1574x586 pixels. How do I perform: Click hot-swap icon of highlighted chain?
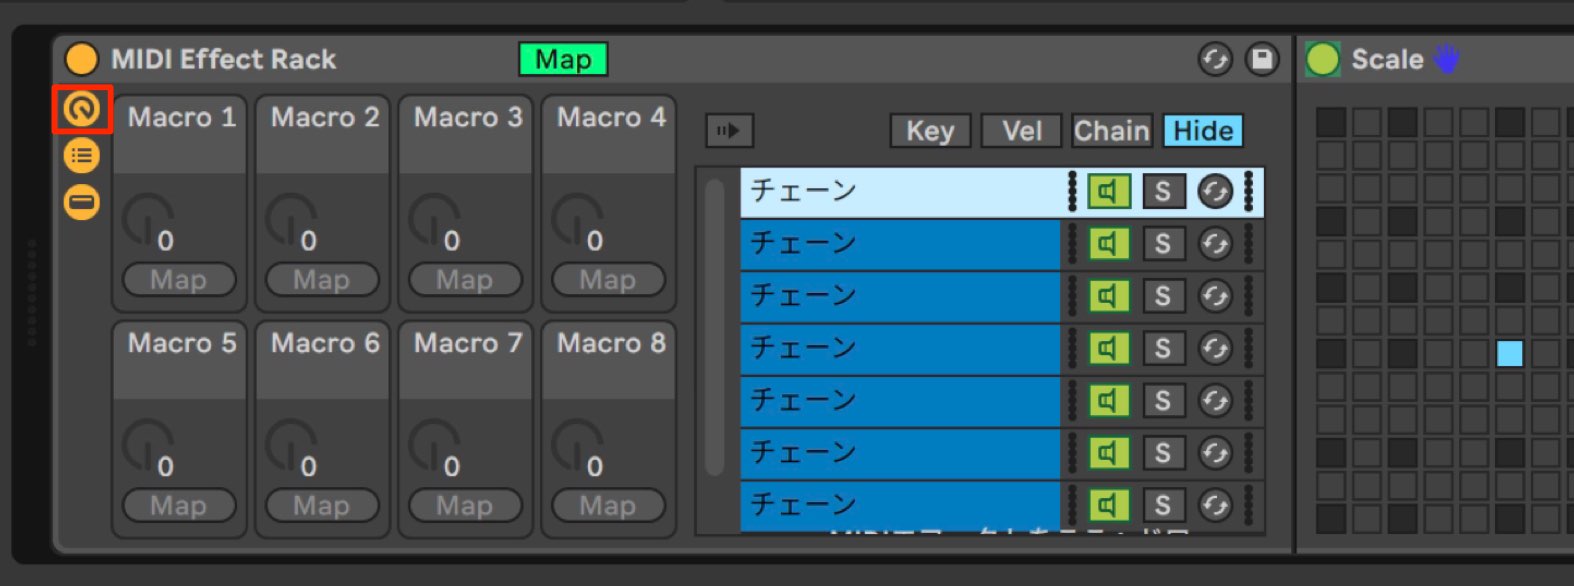[1215, 192]
